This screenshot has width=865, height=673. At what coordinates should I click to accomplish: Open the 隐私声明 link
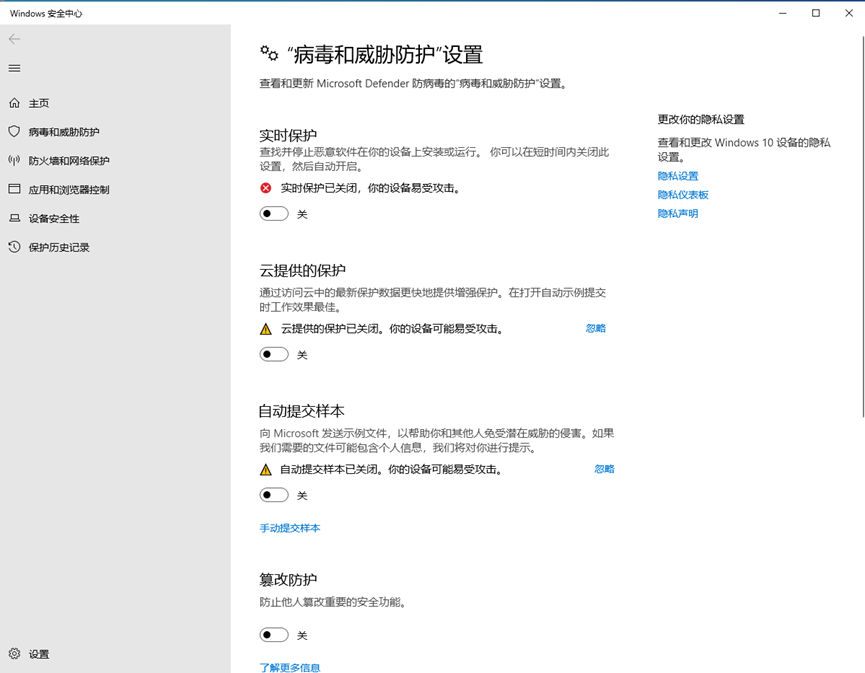678,213
